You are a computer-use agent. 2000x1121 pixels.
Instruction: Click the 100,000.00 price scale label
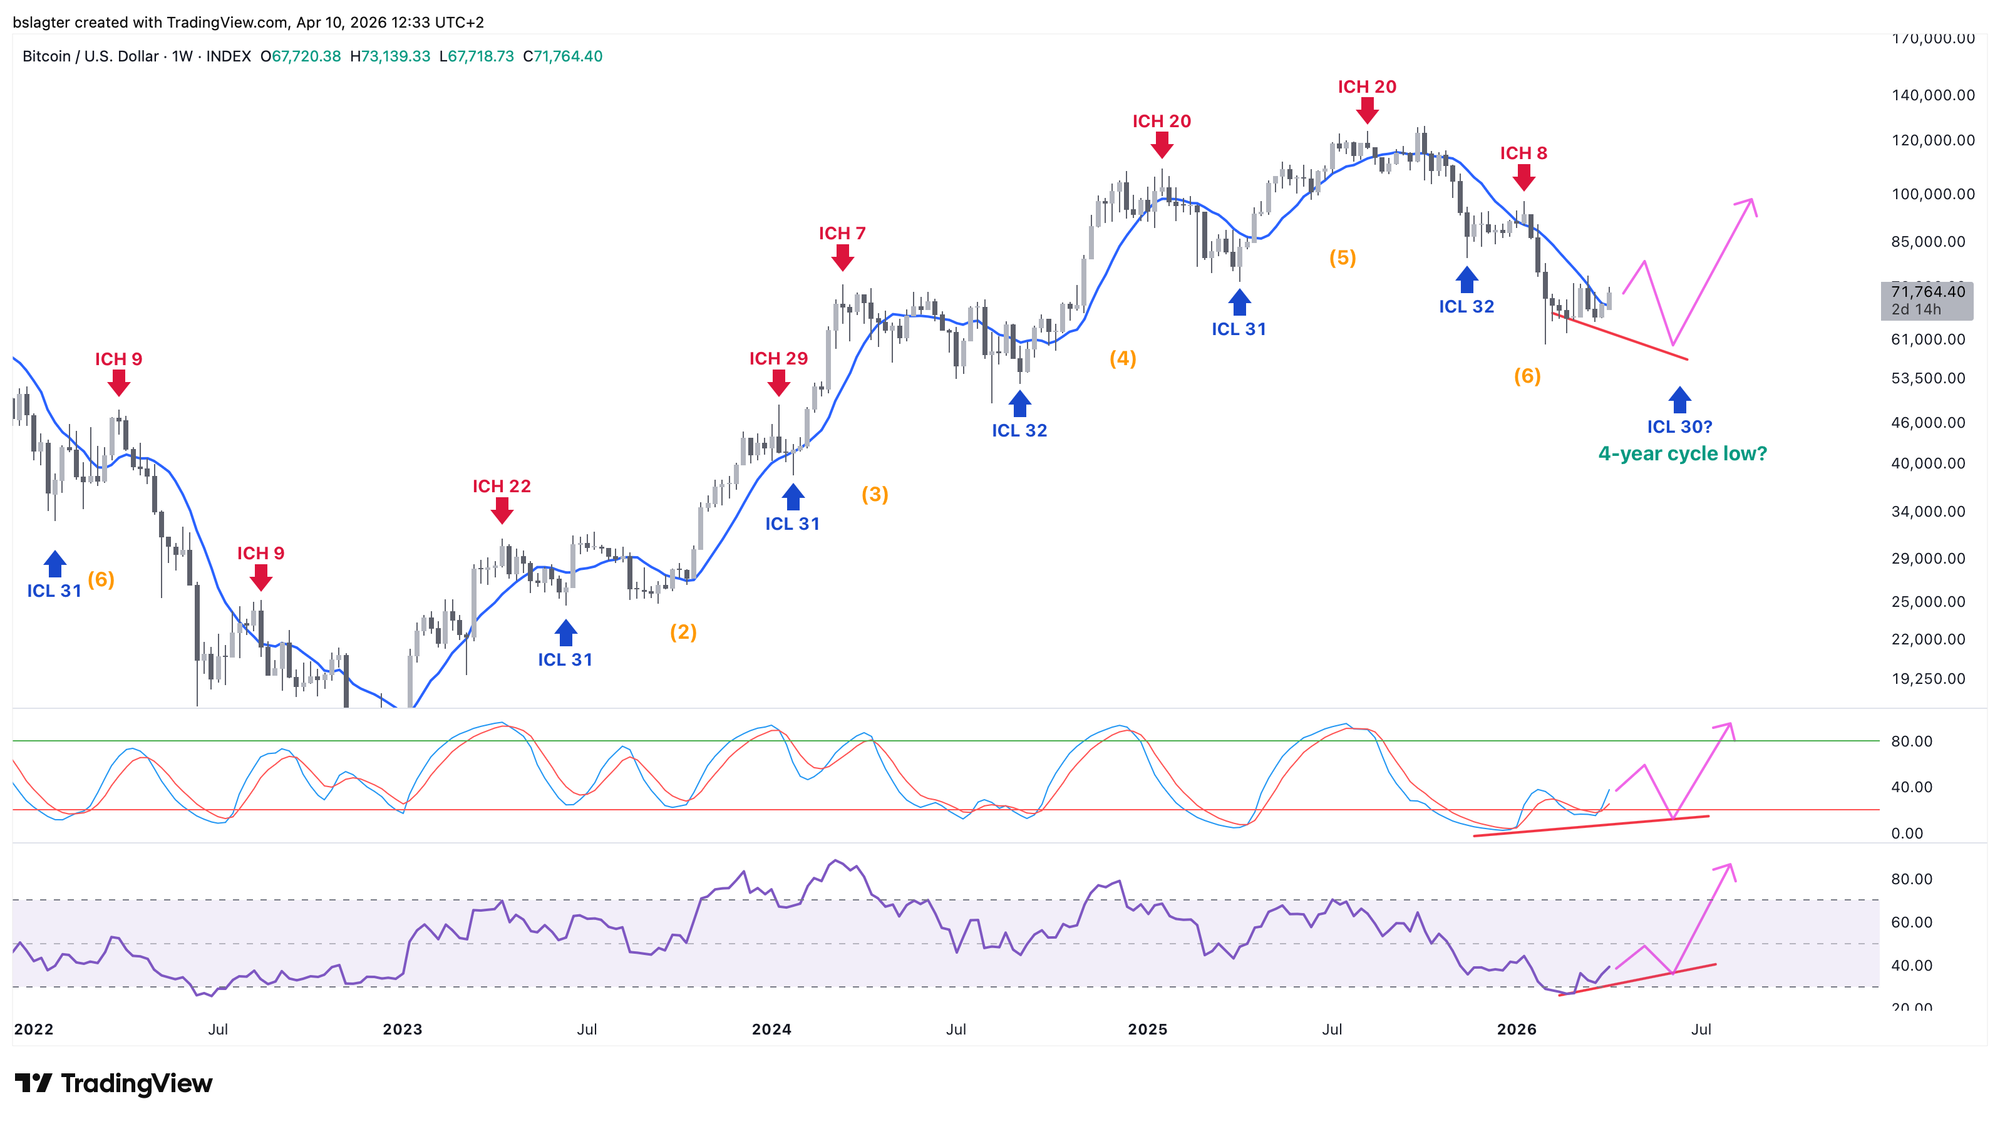pyautogui.click(x=1932, y=194)
